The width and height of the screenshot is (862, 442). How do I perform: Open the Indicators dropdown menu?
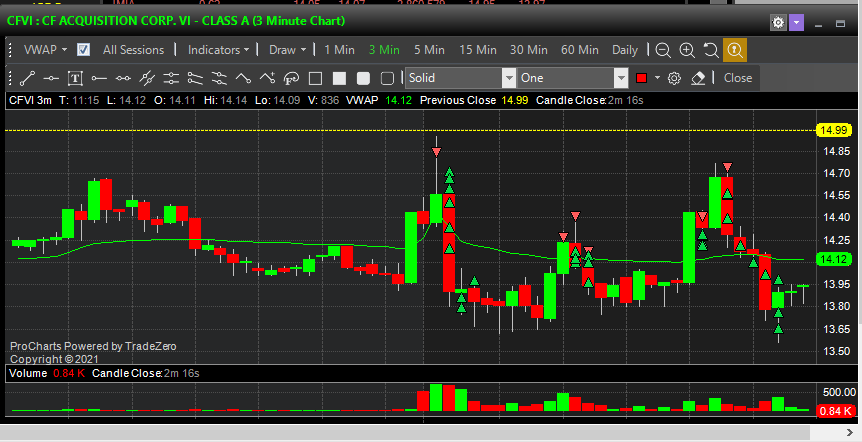(218, 49)
